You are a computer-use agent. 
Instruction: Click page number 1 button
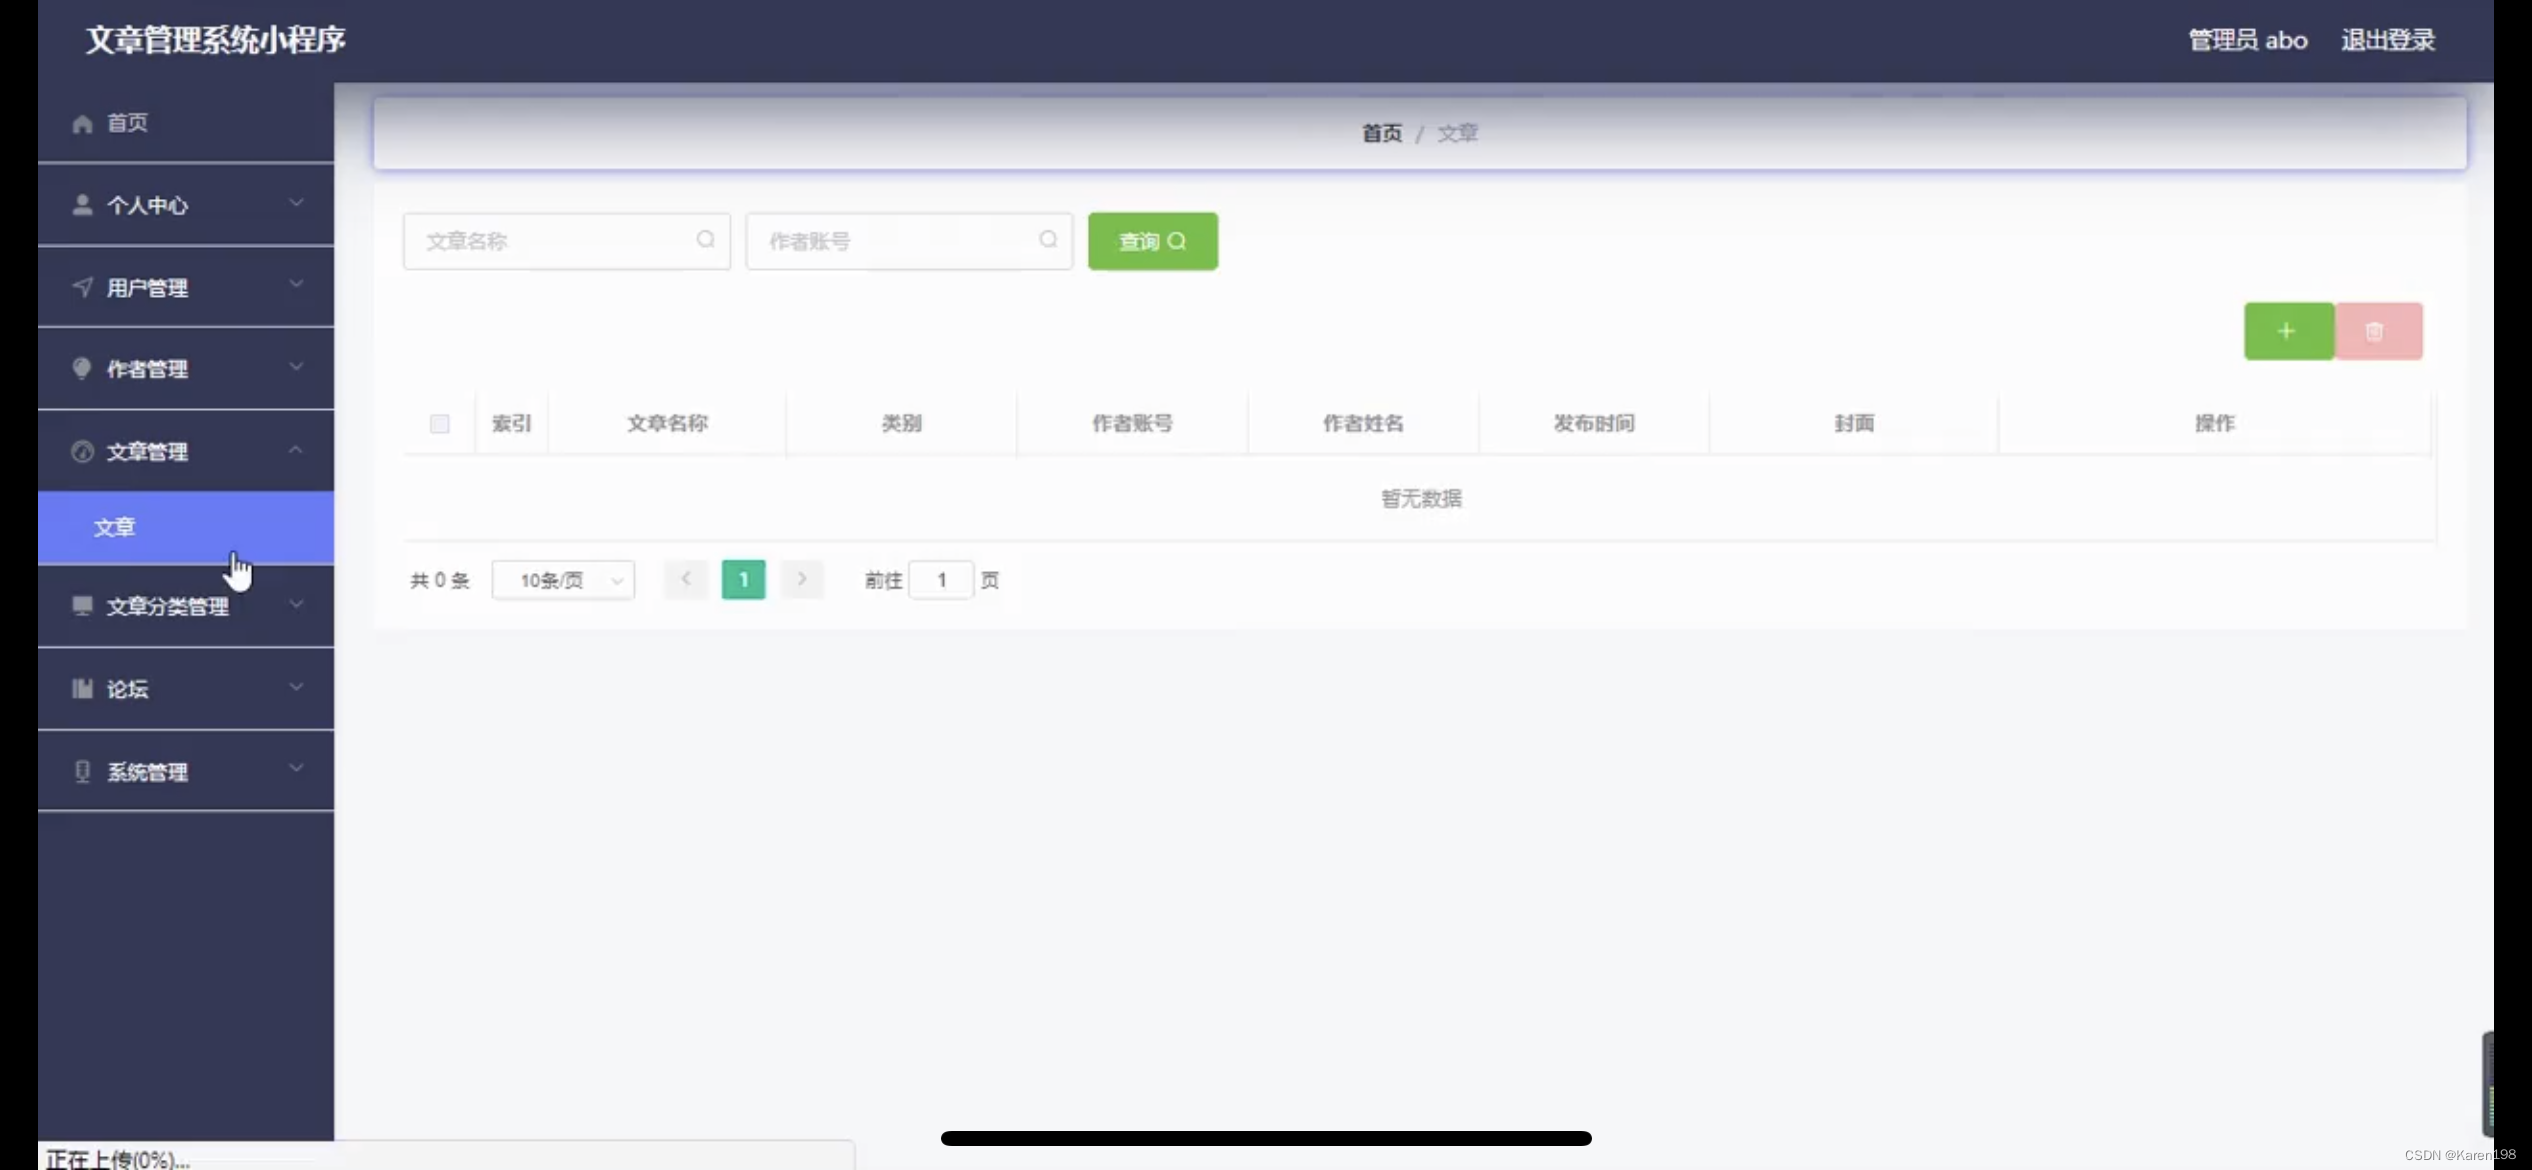point(743,580)
